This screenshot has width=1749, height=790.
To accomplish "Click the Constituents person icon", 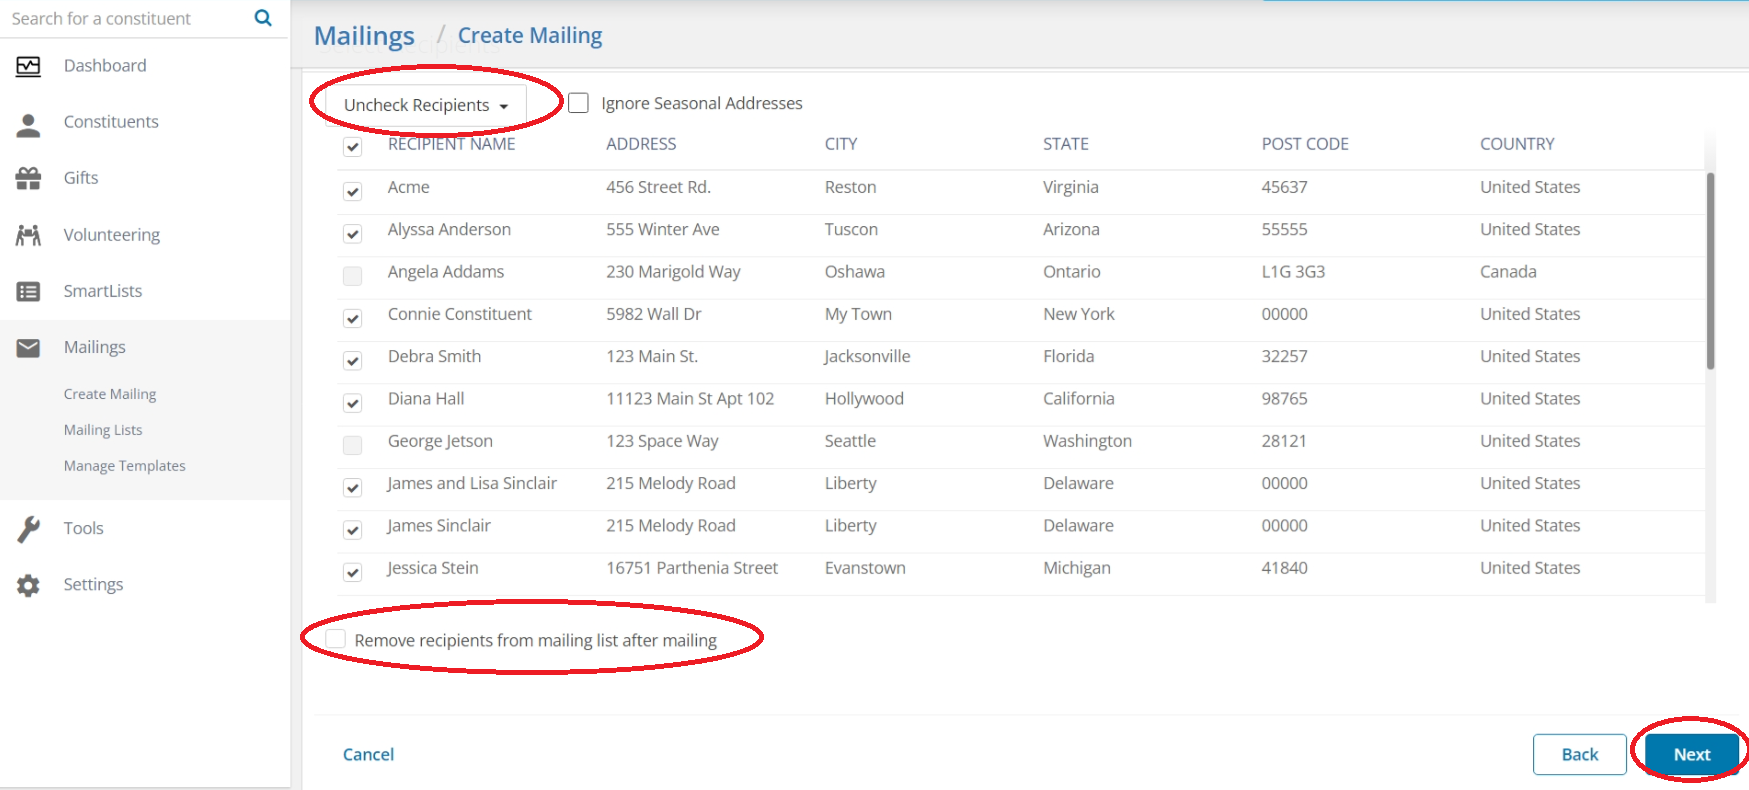I will [x=28, y=124].
